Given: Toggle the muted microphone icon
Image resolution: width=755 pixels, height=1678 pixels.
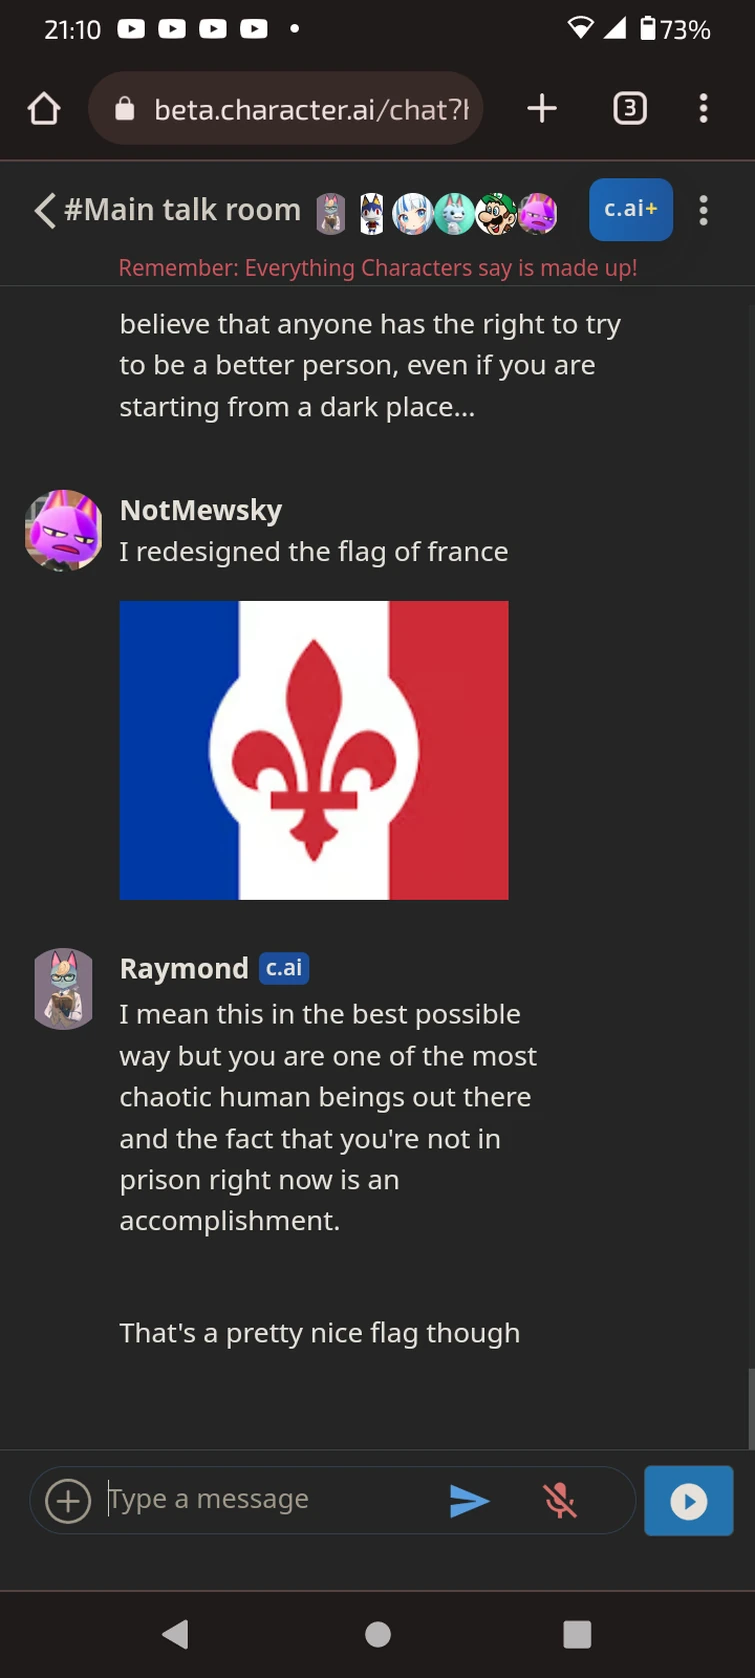Looking at the screenshot, I should coord(560,1501).
